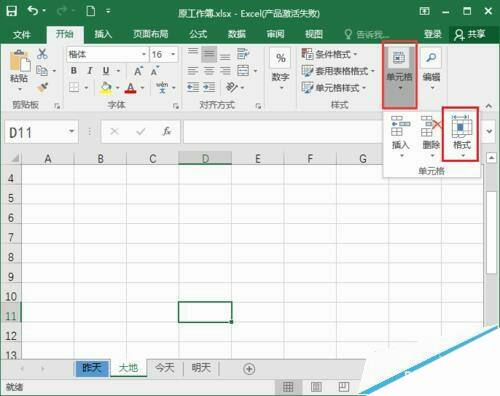Open the text orientation tool

click(231, 88)
